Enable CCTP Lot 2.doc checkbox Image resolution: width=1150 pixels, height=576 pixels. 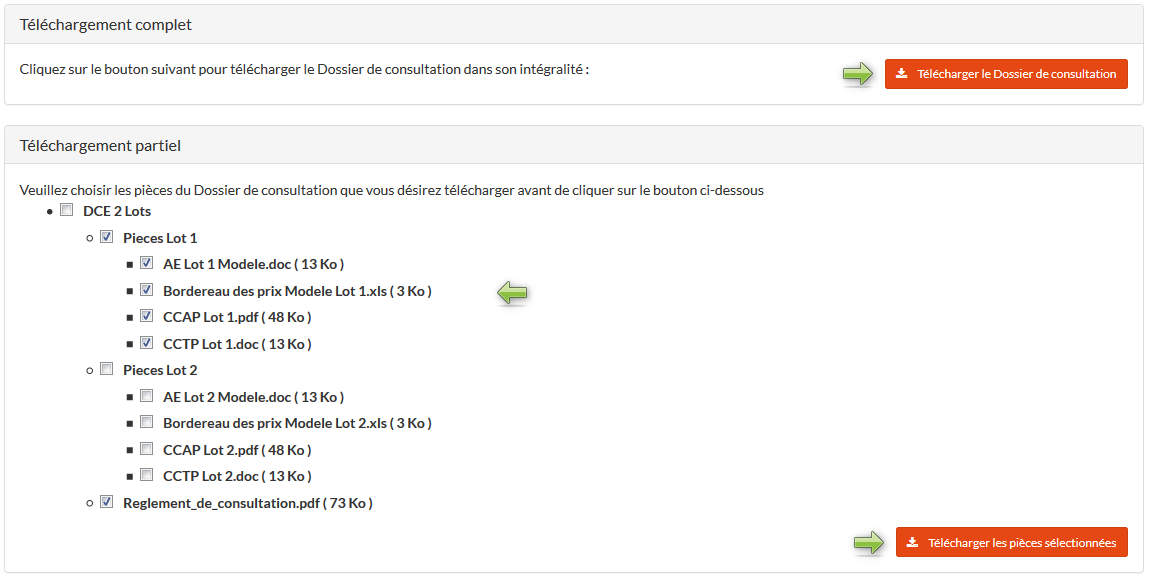147,476
